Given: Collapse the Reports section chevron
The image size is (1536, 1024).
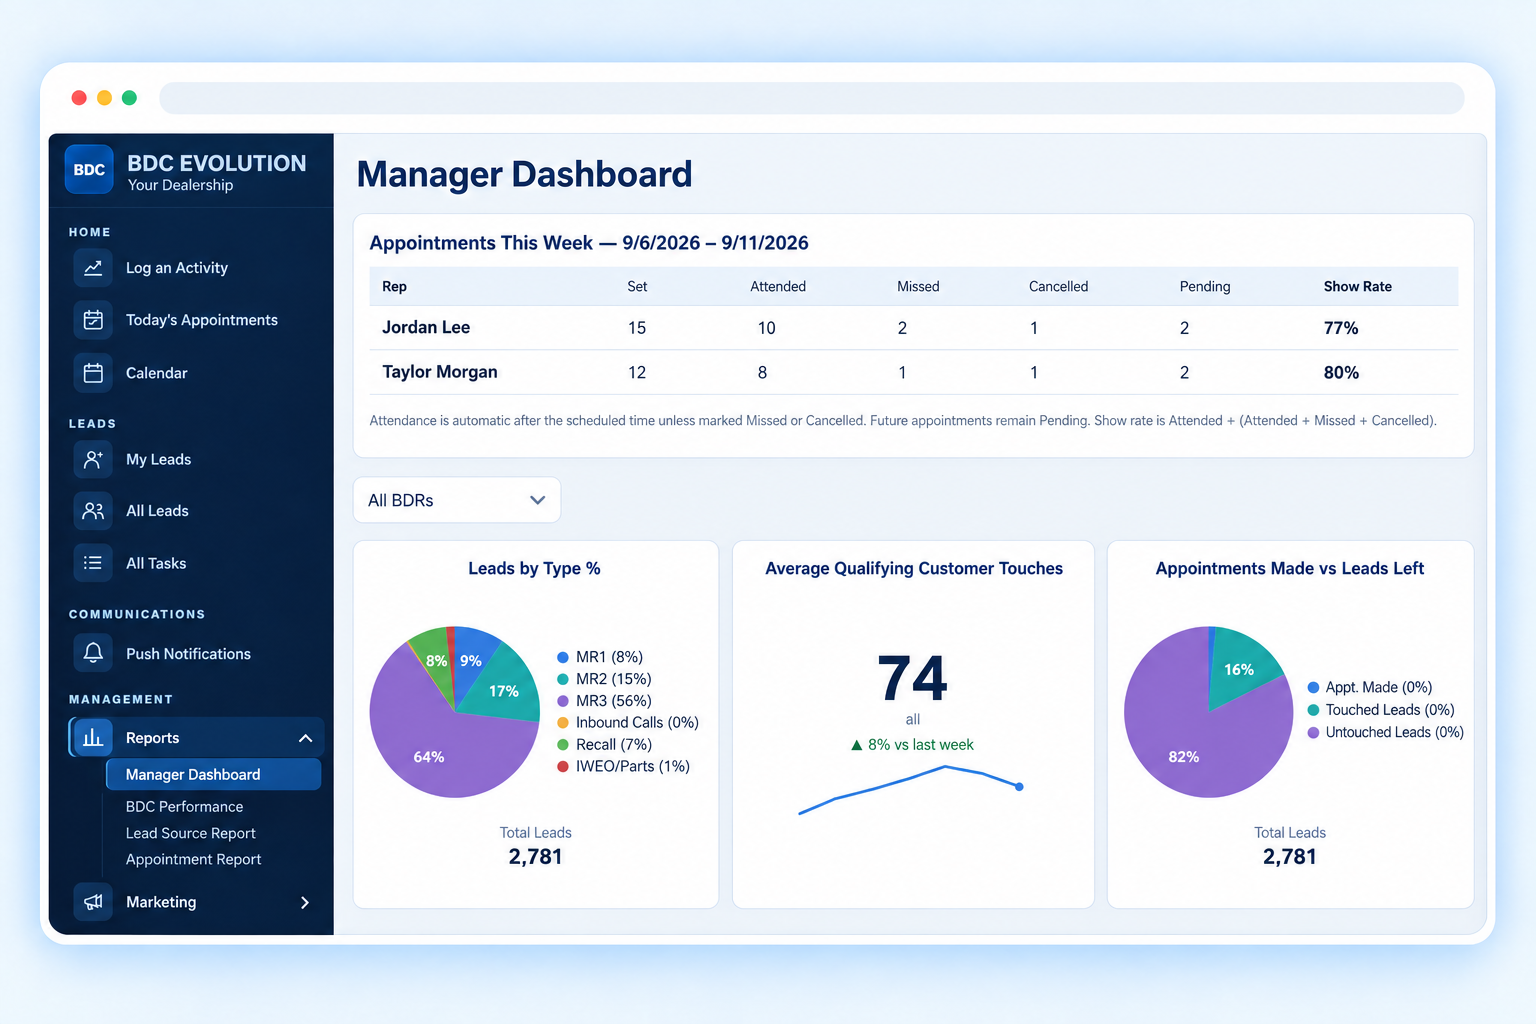Looking at the screenshot, I should point(305,738).
